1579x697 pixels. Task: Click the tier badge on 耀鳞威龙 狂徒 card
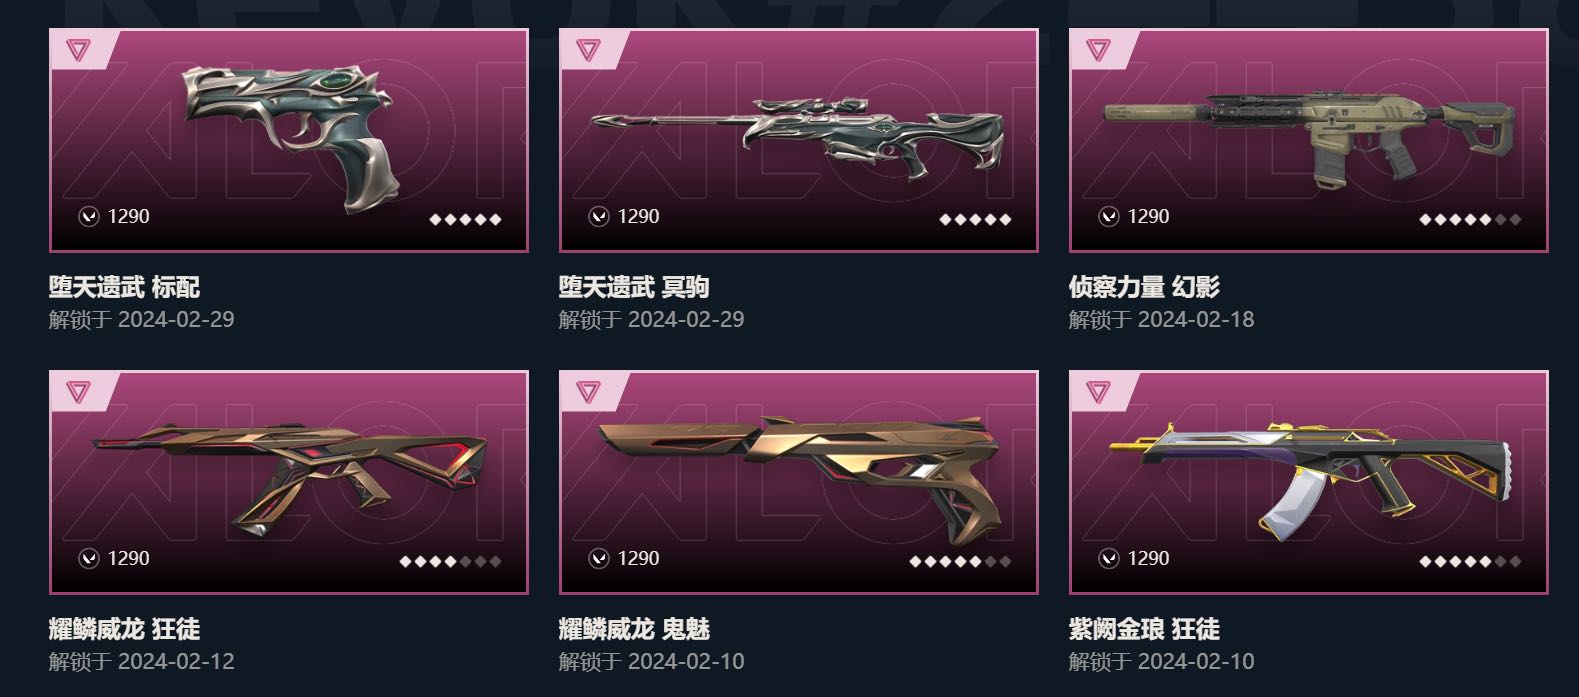(78, 391)
